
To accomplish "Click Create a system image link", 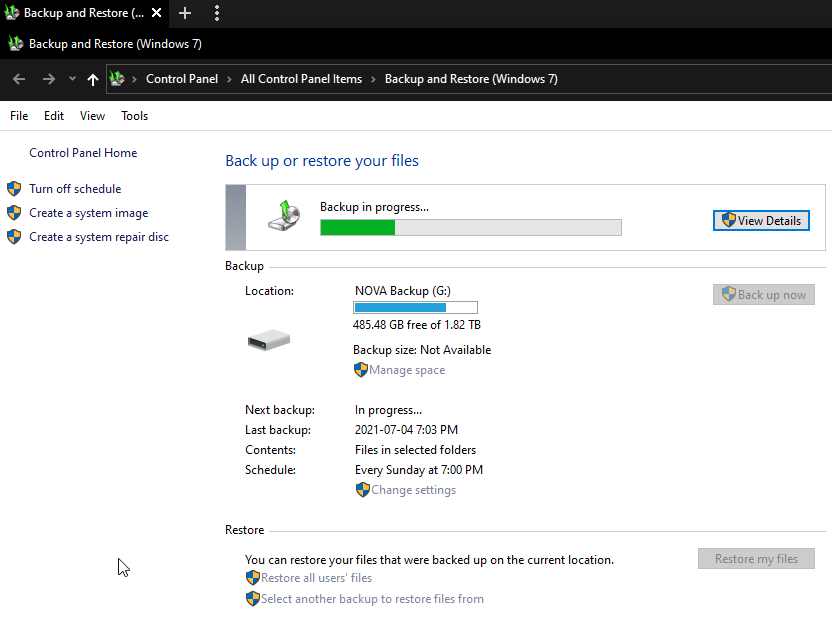I will pyautogui.click(x=89, y=213).
